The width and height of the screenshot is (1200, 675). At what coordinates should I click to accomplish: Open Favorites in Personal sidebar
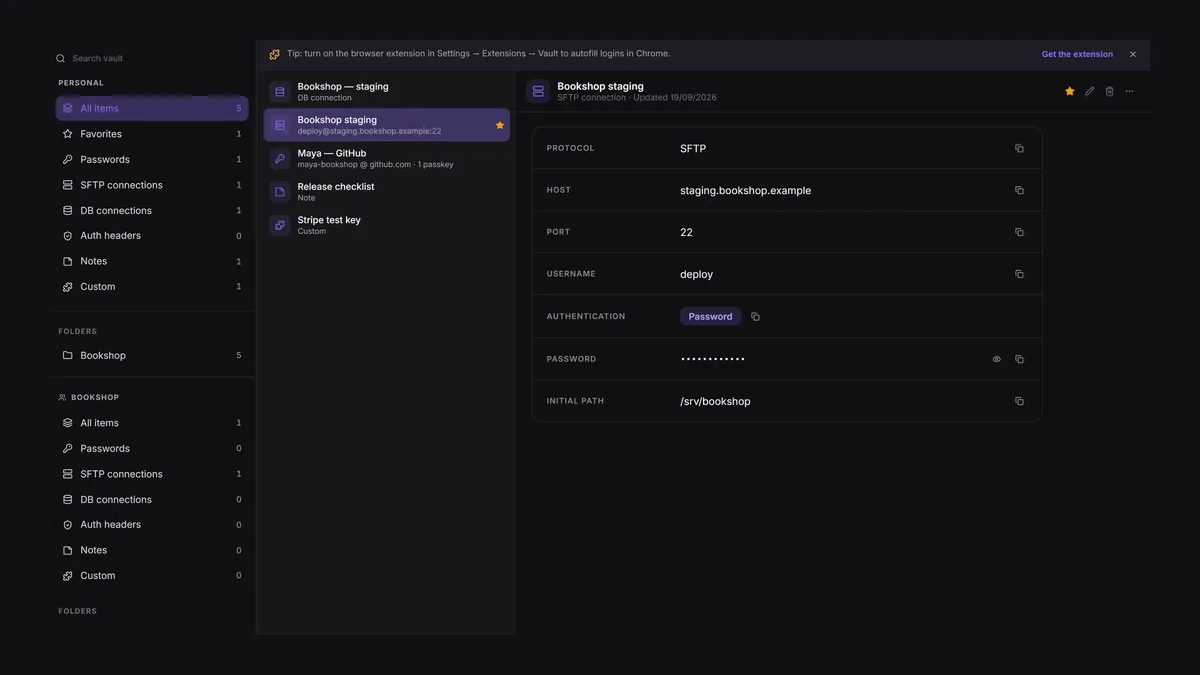(152, 134)
